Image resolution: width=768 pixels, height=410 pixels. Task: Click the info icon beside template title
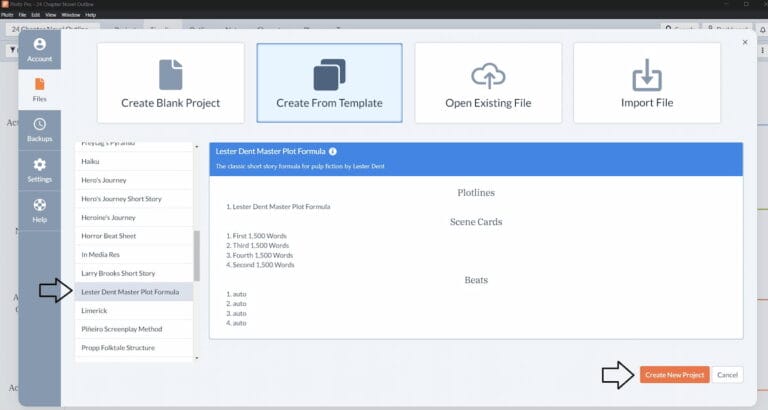tap(333, 151)
